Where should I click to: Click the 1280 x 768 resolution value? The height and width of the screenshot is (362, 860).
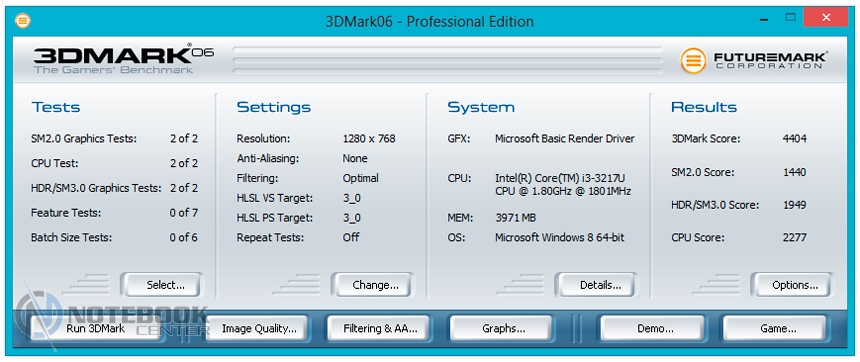(369, 139)
